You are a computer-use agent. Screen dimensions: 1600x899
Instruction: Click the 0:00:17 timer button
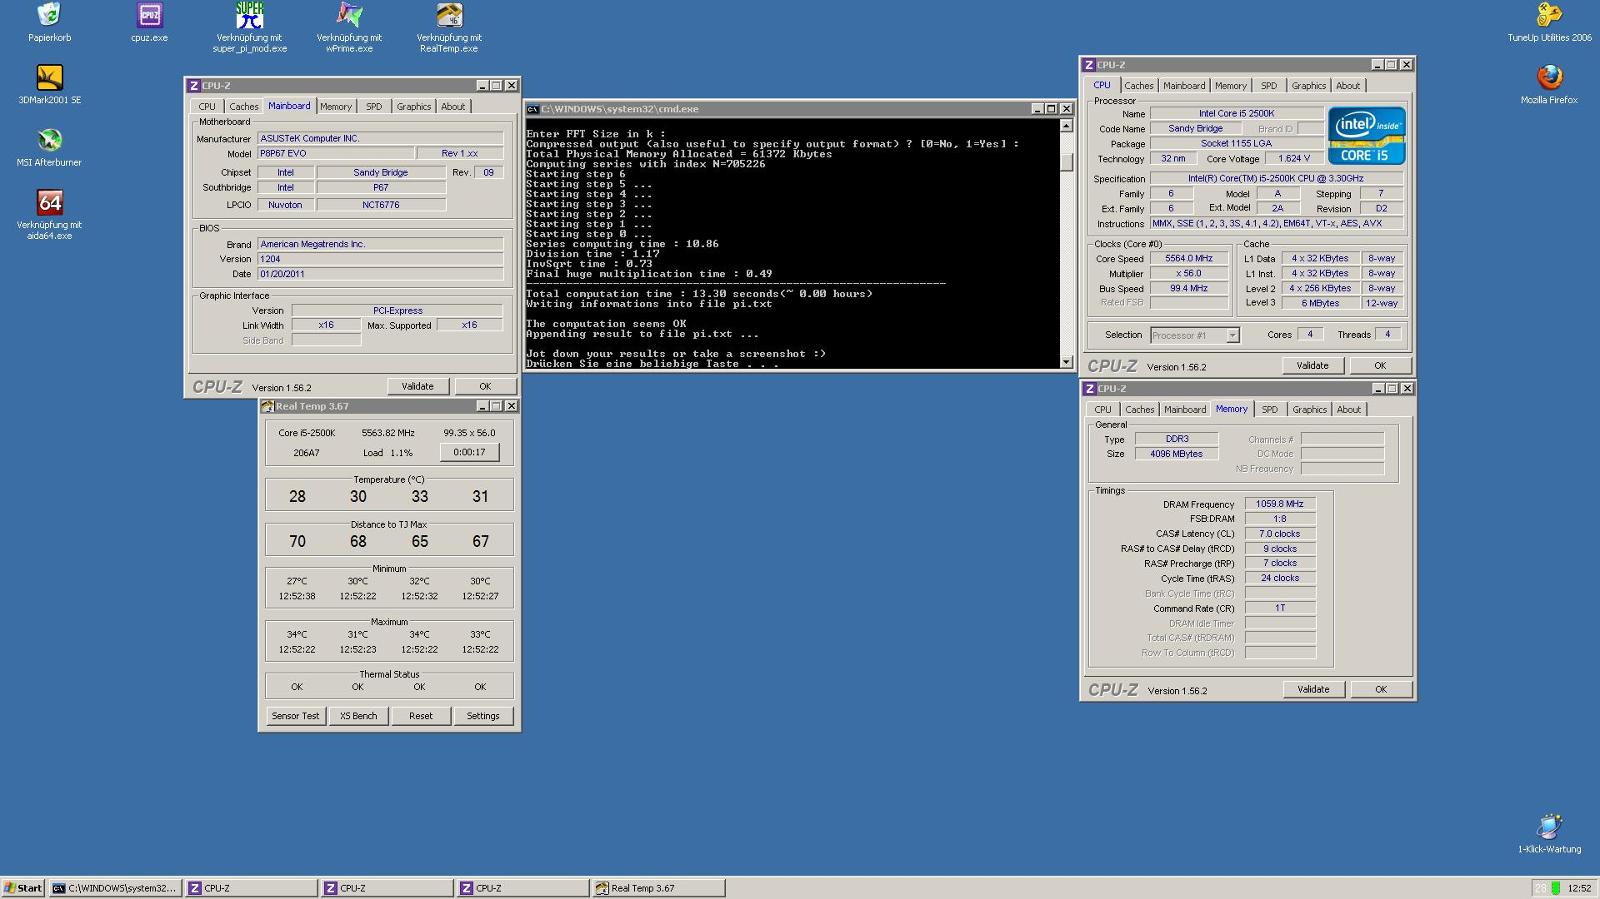[469, 452]
